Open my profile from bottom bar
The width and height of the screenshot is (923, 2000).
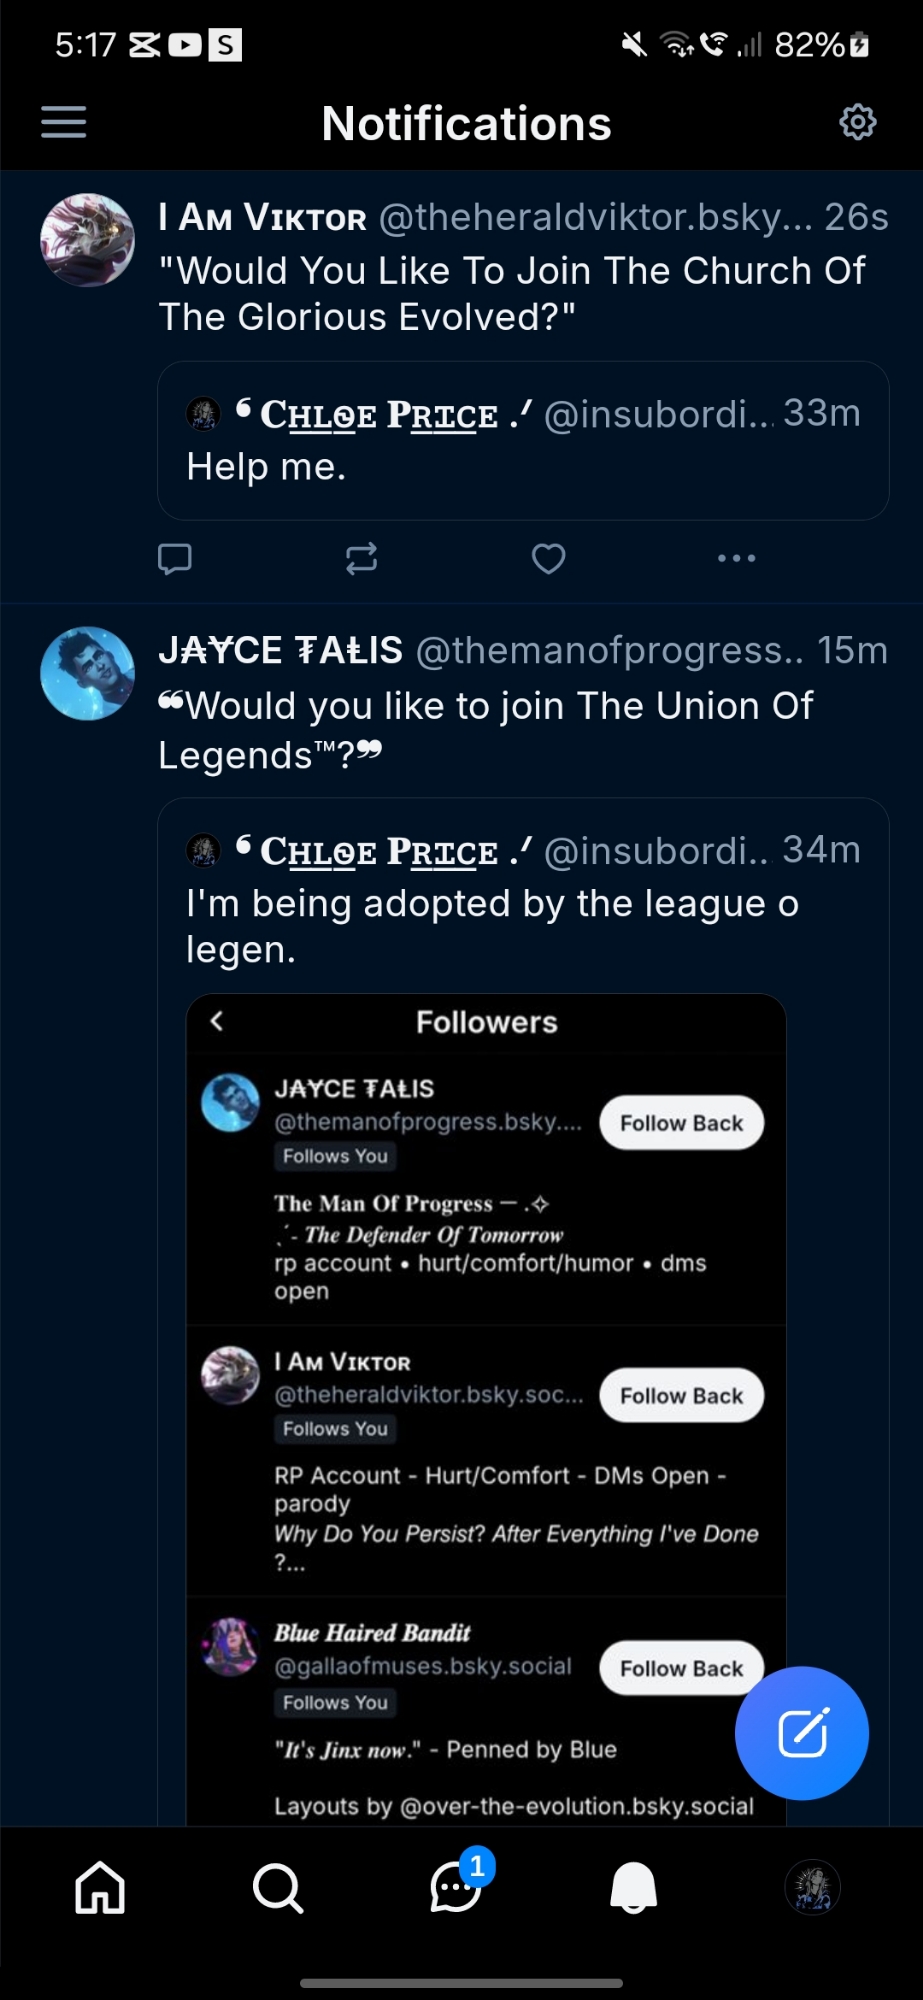812,1888
